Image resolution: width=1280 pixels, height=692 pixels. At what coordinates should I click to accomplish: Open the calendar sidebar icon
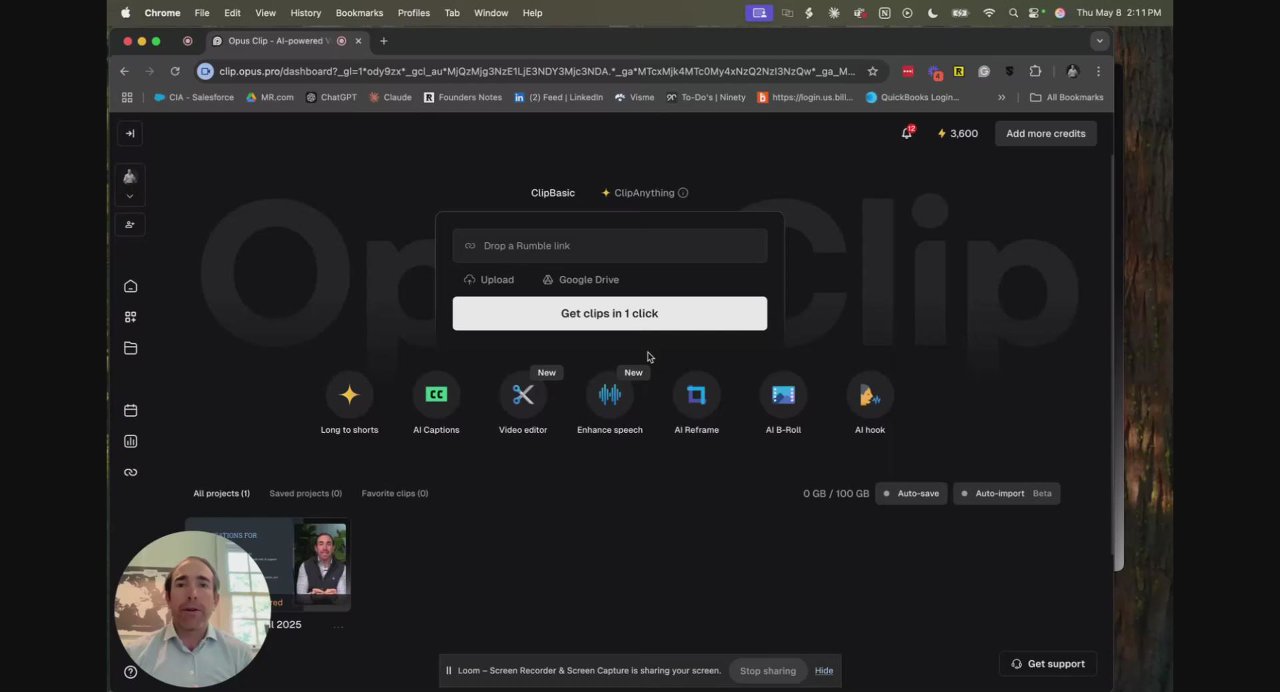click(130, 410)
